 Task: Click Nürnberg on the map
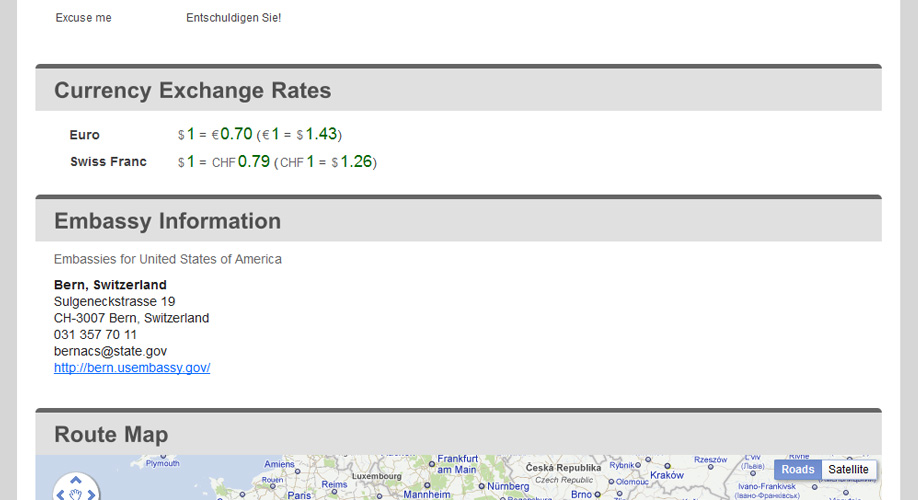click(x=508, y=486)
